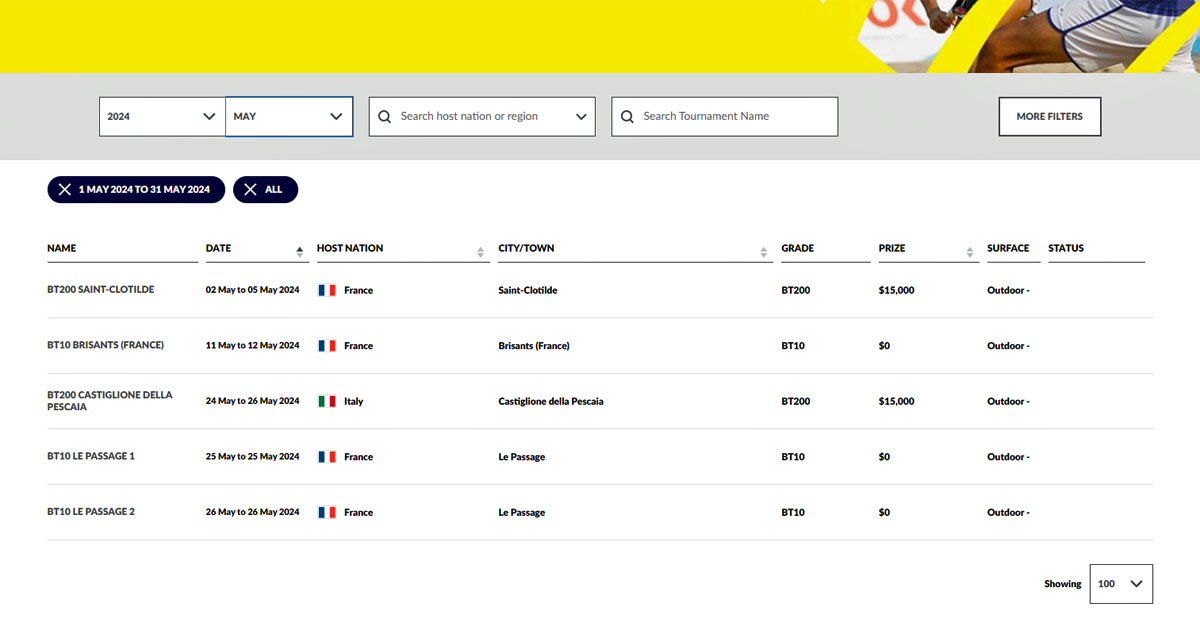Open the 2024 year dropdown

pos(161,116)
